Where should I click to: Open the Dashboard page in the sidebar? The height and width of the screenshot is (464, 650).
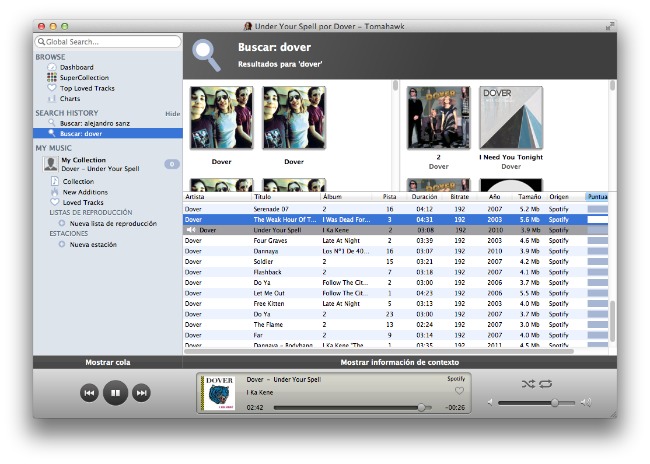[x=76, y=67]
